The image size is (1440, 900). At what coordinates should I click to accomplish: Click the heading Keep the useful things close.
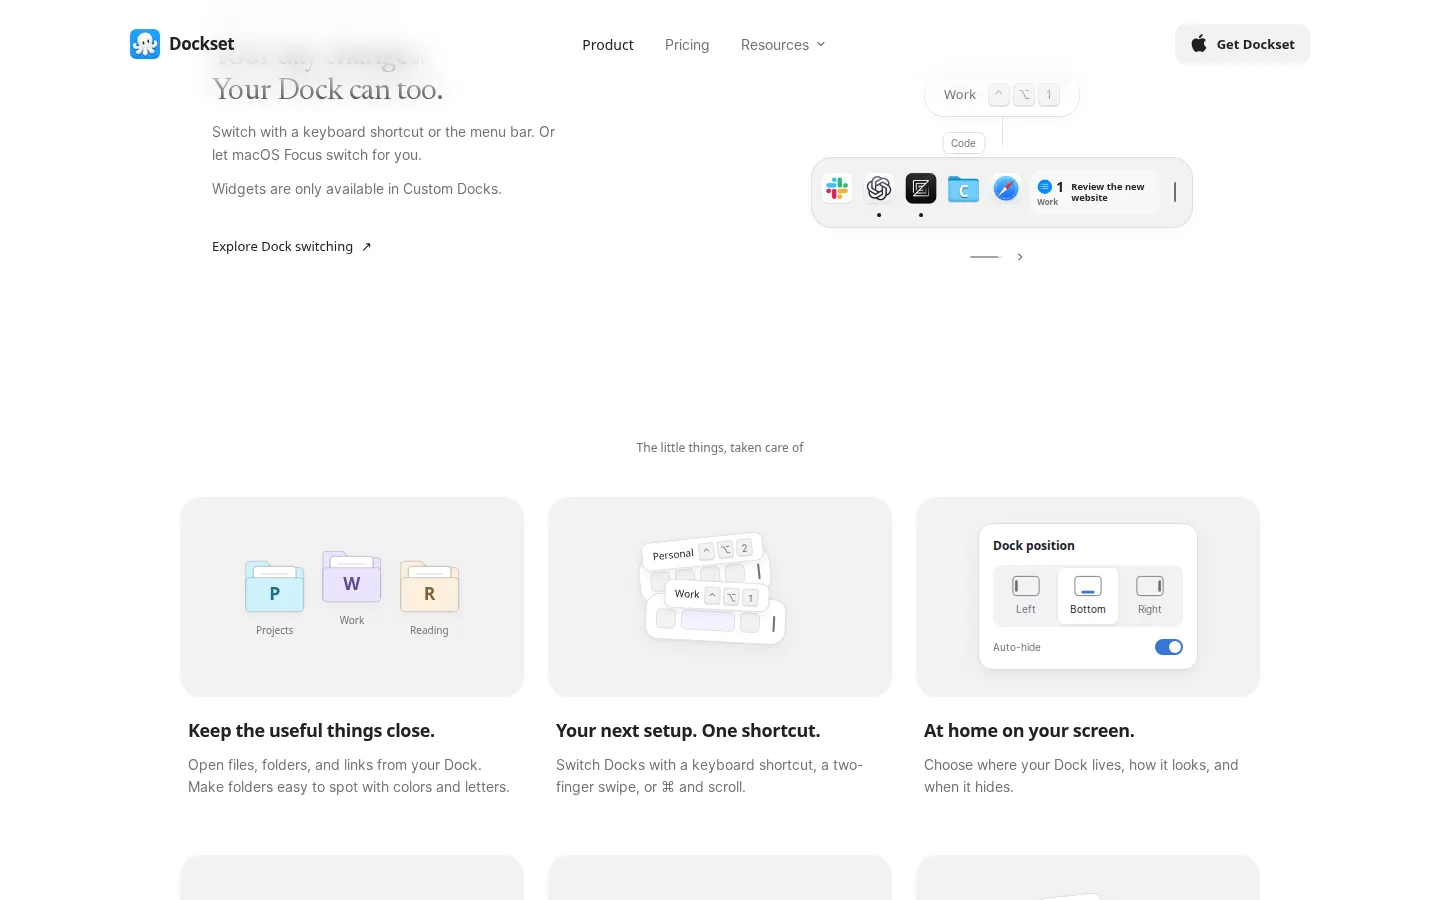point(311,731)
